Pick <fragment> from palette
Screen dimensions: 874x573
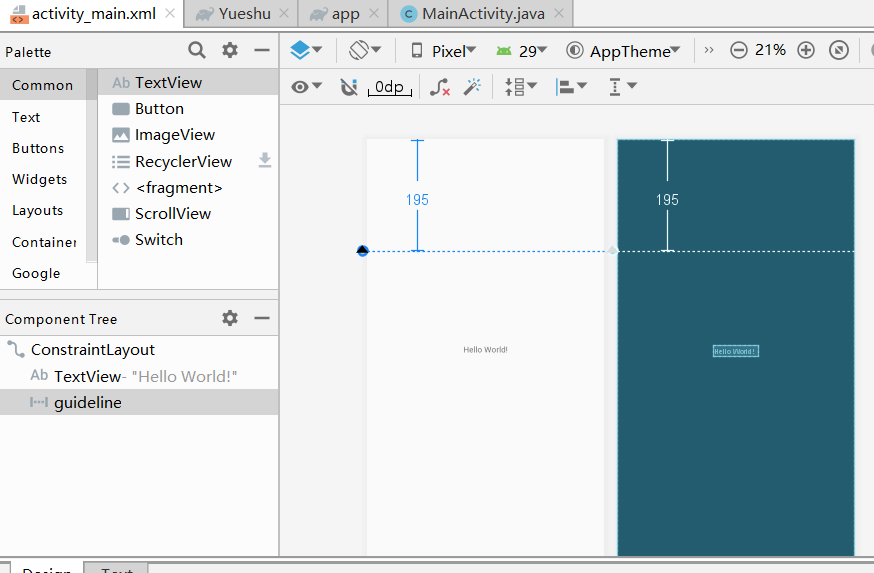(188, 188)
